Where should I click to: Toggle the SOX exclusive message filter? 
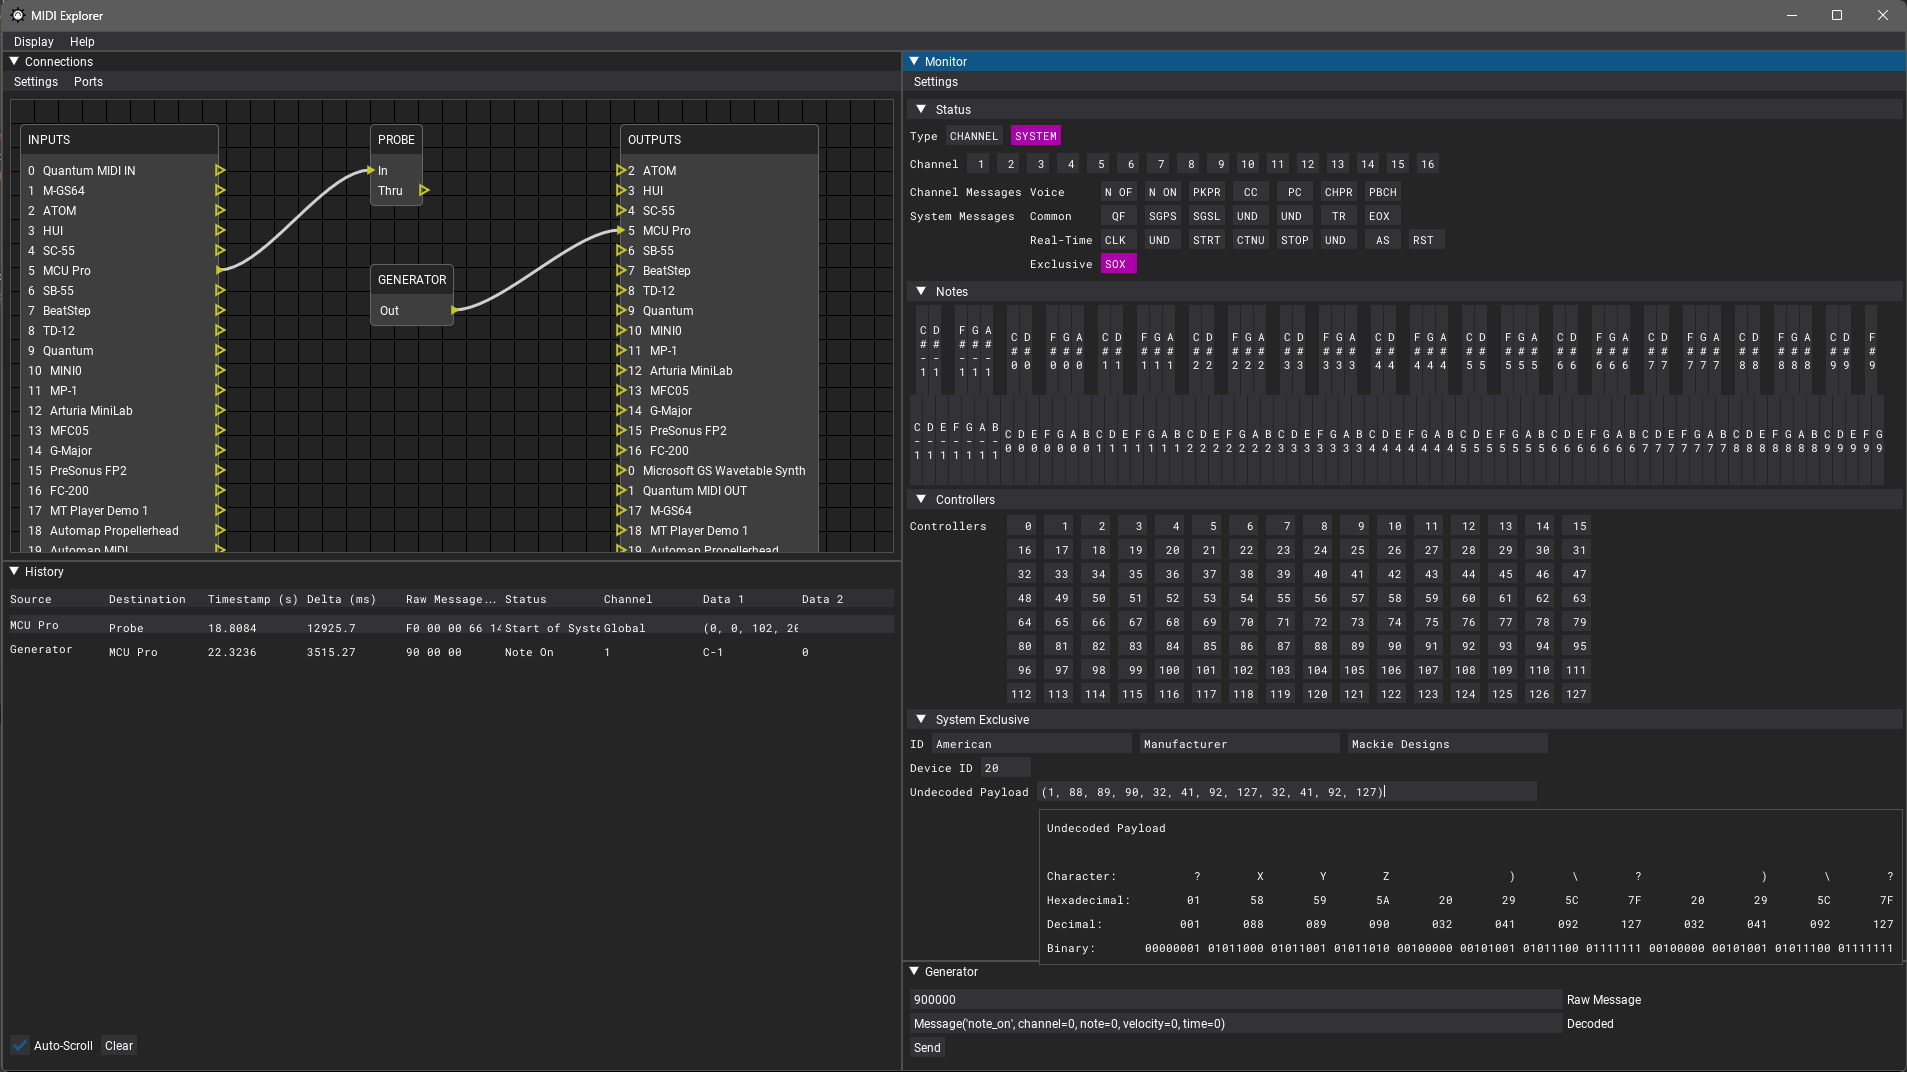click(x=1117, y=263)
